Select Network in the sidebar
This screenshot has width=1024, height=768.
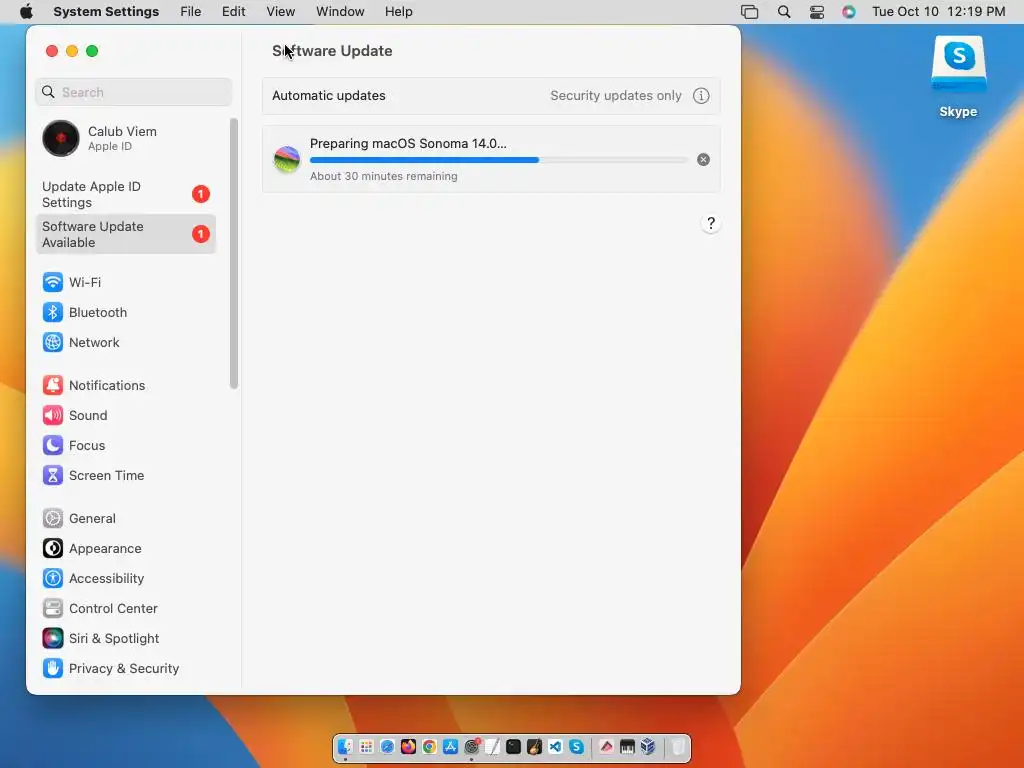click(81, 342)
